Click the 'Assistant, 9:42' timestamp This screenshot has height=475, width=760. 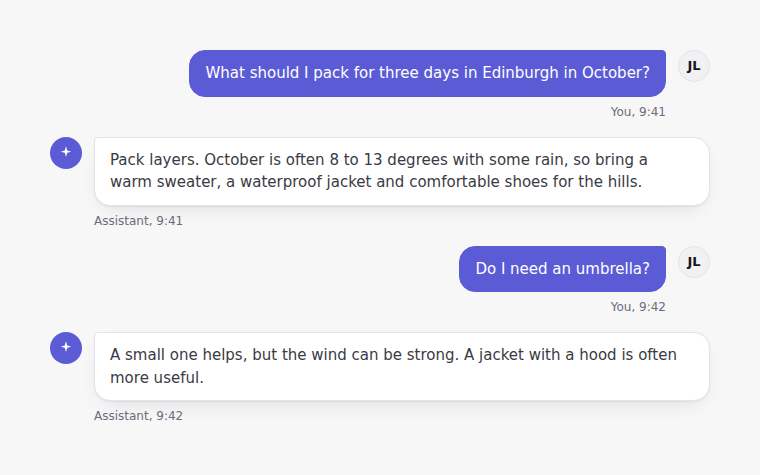[138, 416]
